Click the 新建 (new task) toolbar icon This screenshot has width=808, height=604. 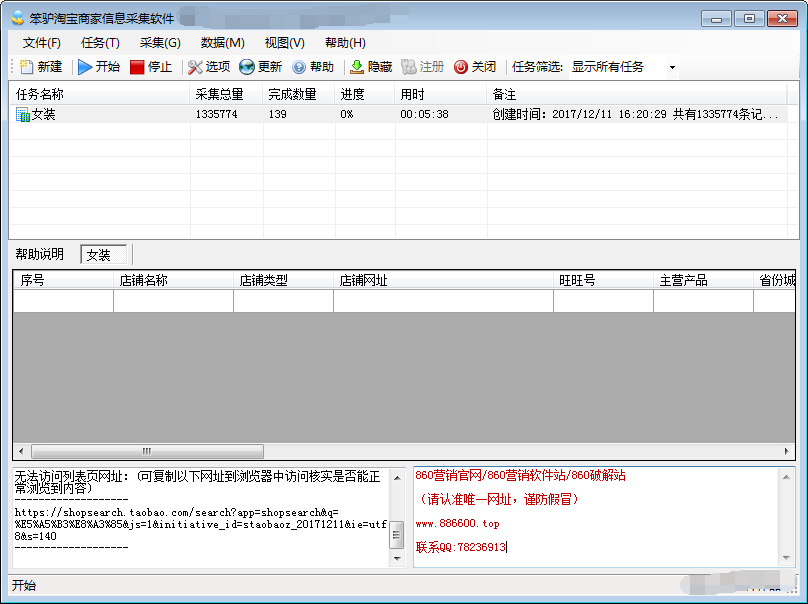(x=26, y=67)
